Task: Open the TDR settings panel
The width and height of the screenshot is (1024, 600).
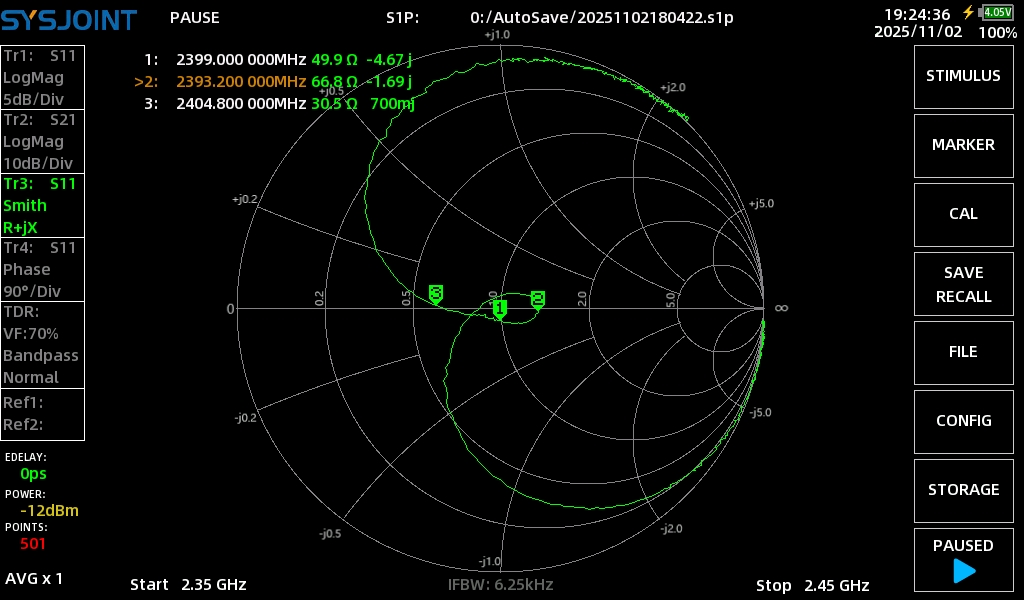Action: pos(42,344)
